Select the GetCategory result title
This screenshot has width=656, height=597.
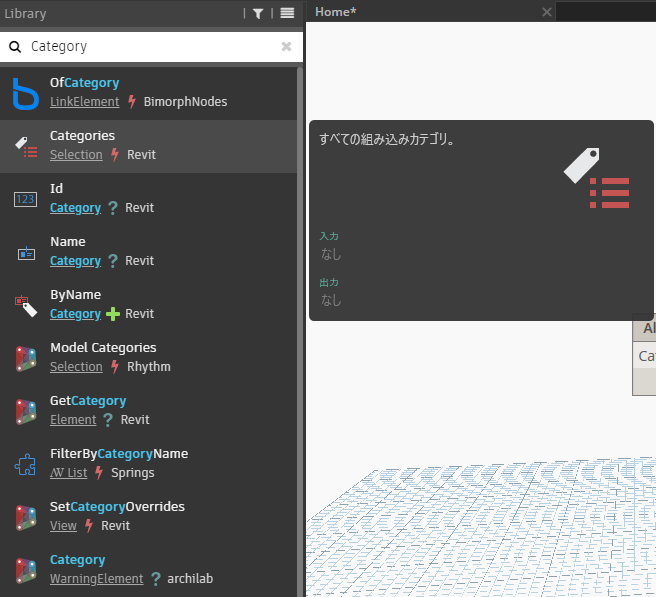tap(88, 401)
